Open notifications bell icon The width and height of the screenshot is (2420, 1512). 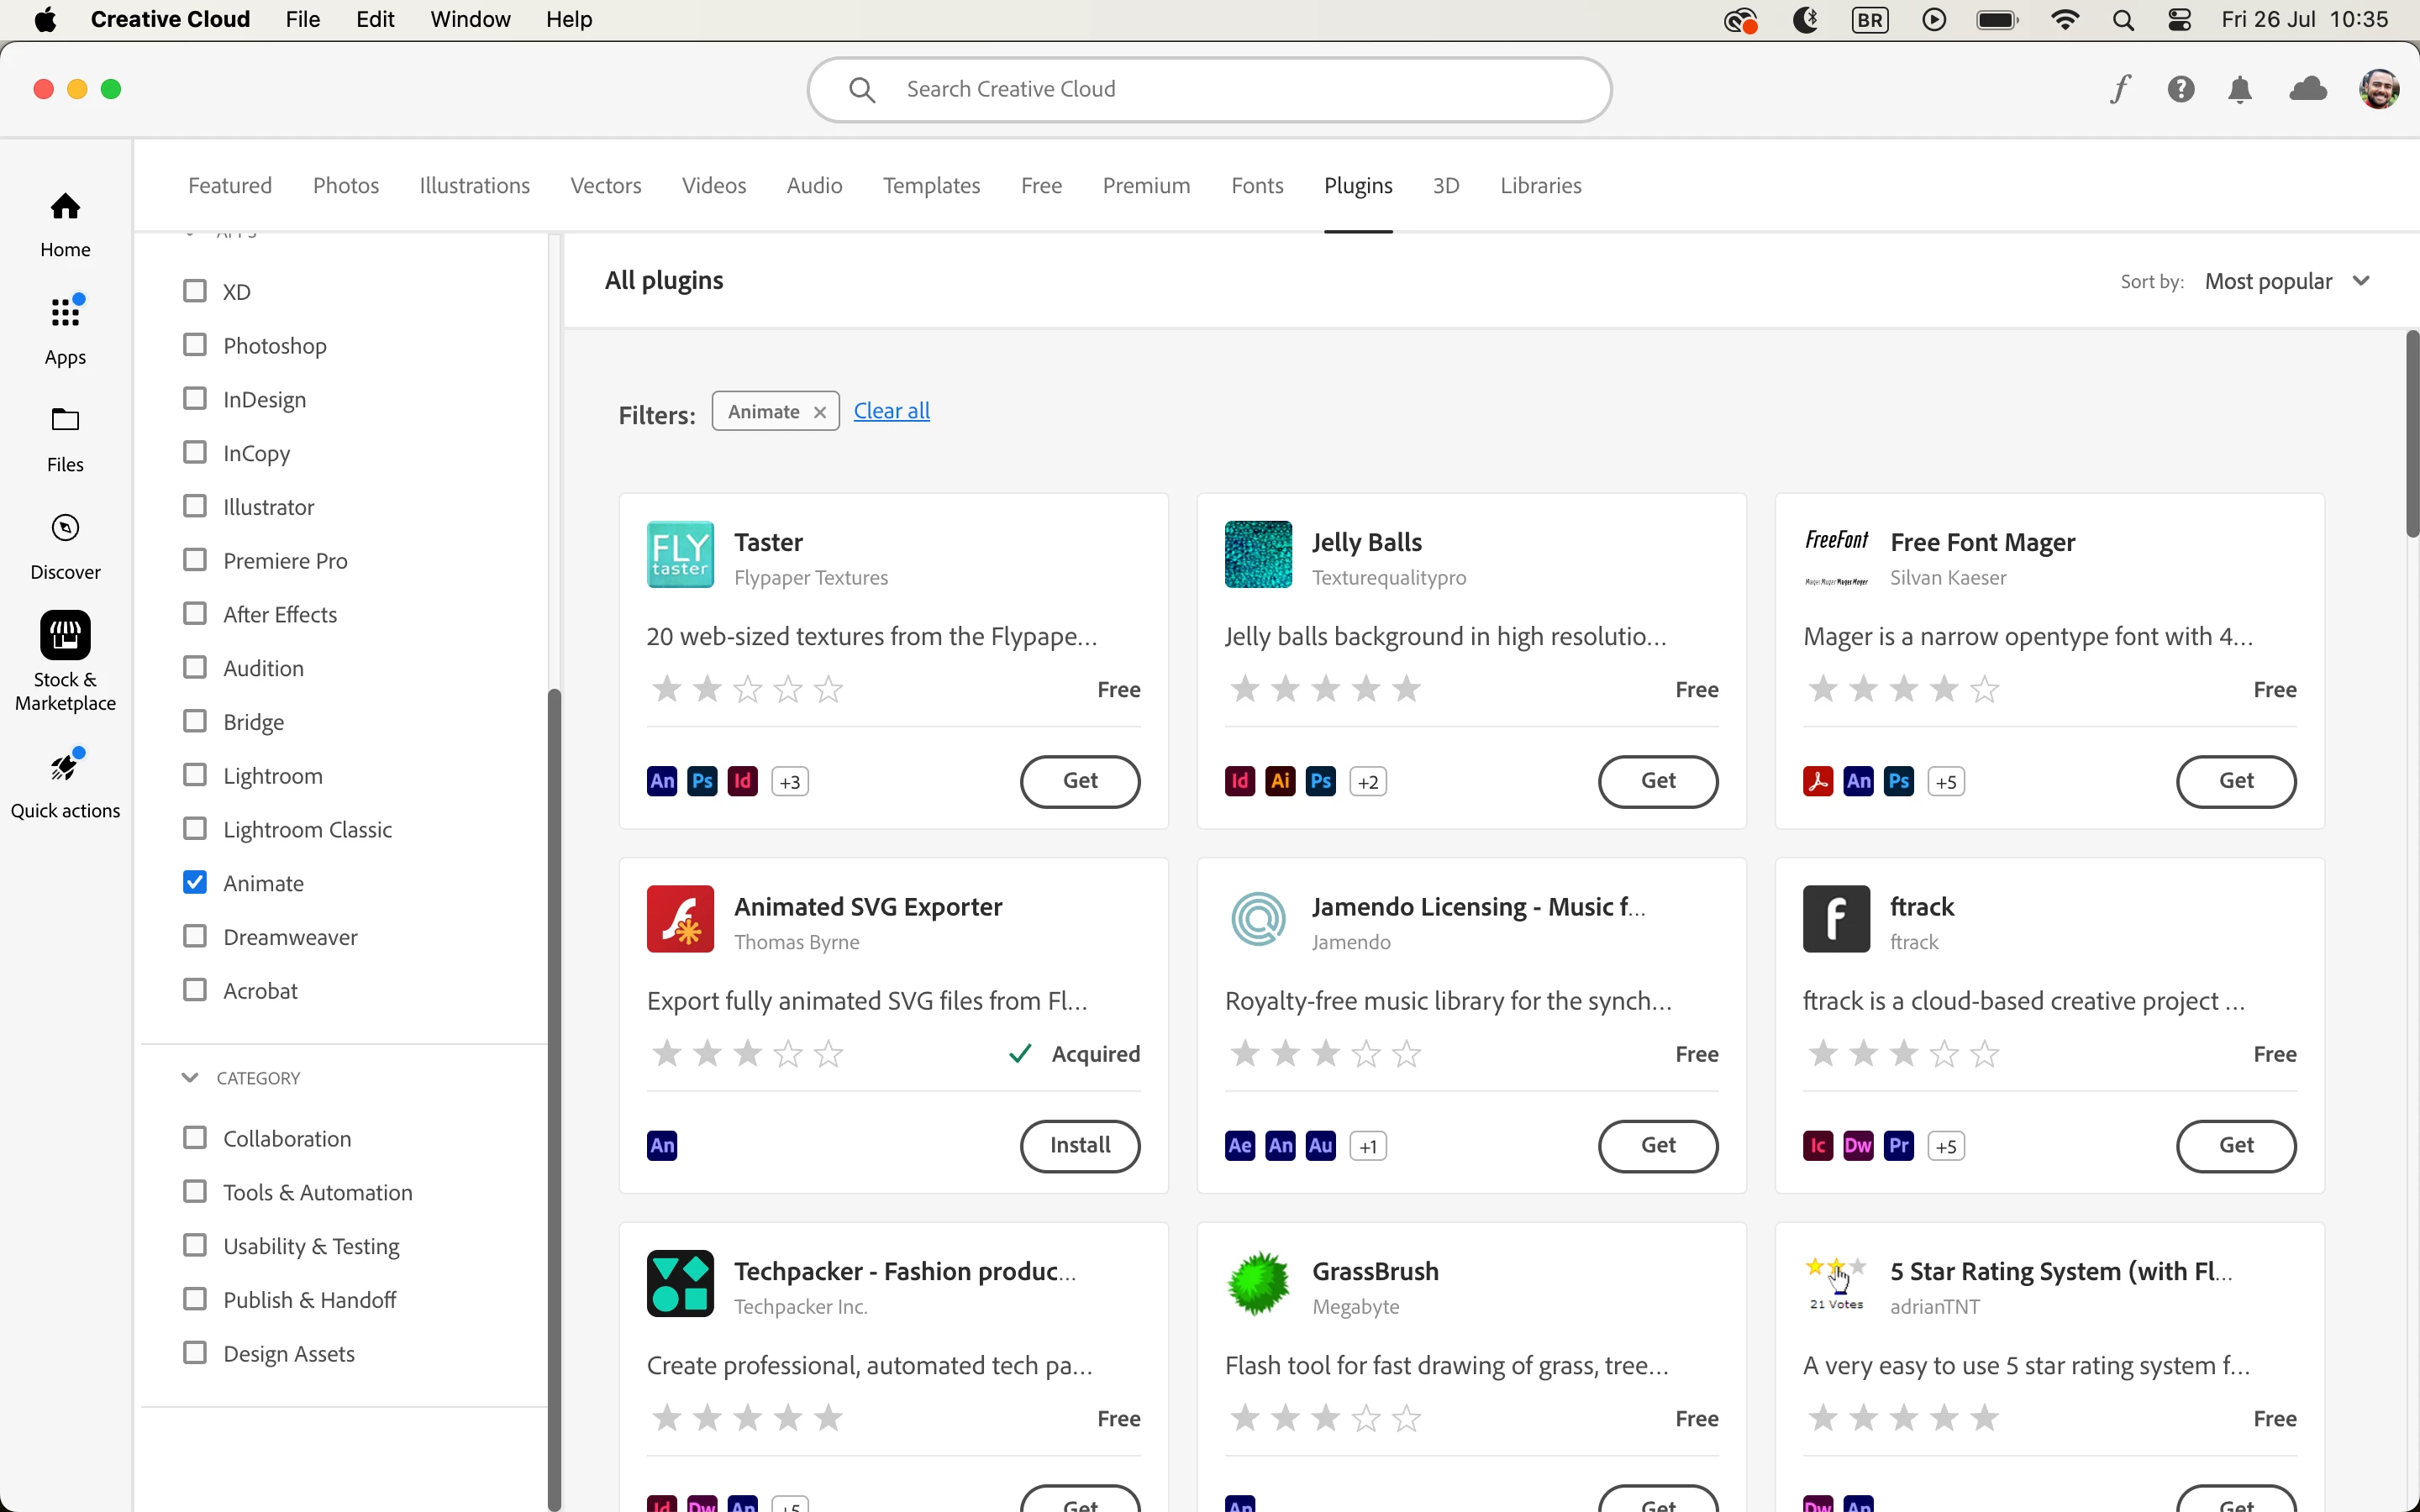pos(2240,90)
